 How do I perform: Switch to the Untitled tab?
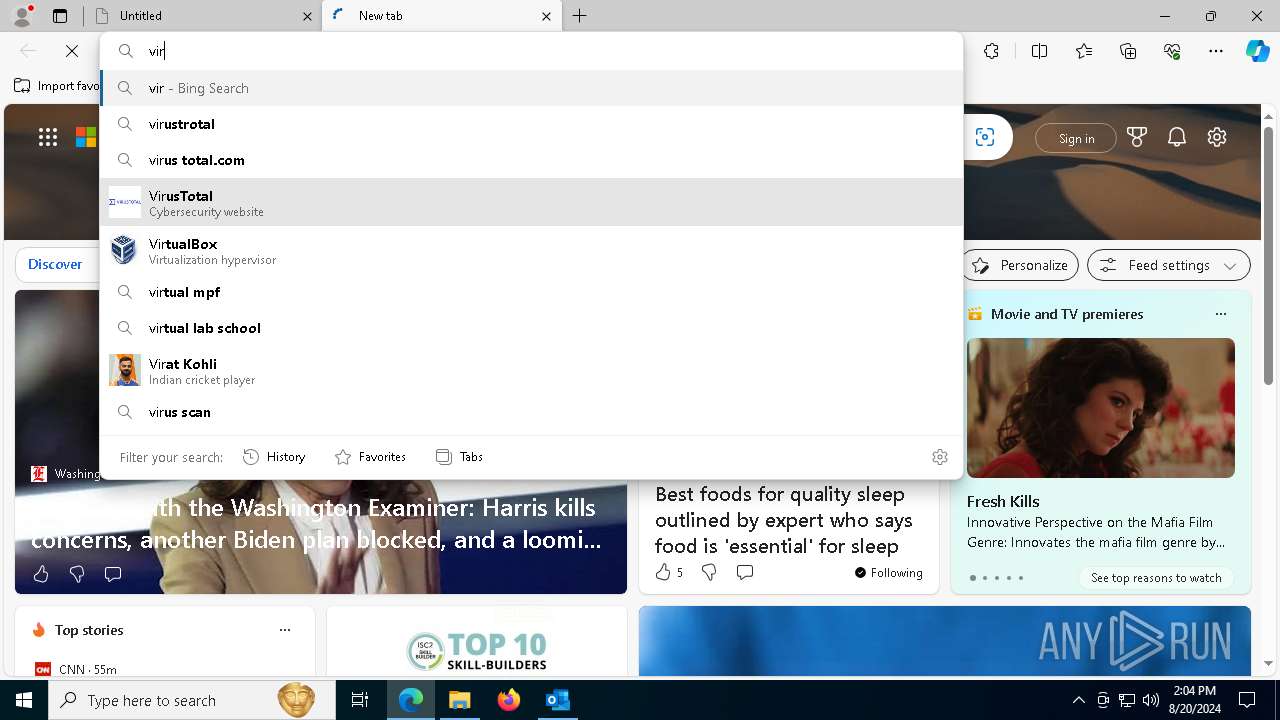[200, 16]
